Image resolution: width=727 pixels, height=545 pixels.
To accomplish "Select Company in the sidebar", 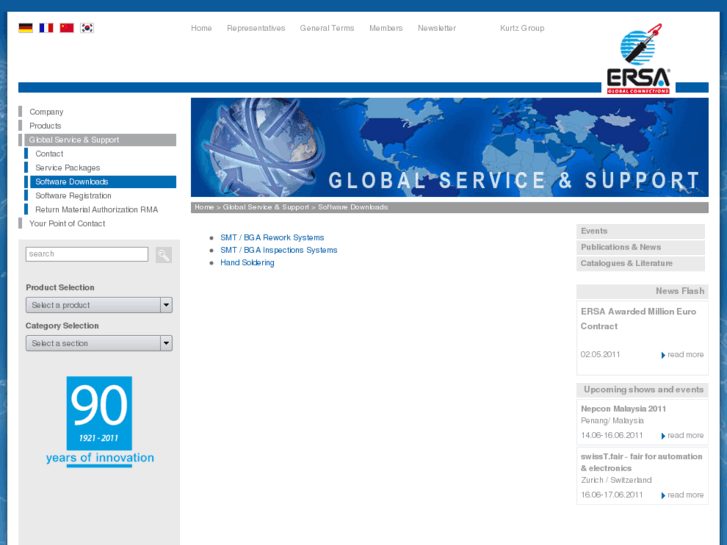I will coord(46,112).
